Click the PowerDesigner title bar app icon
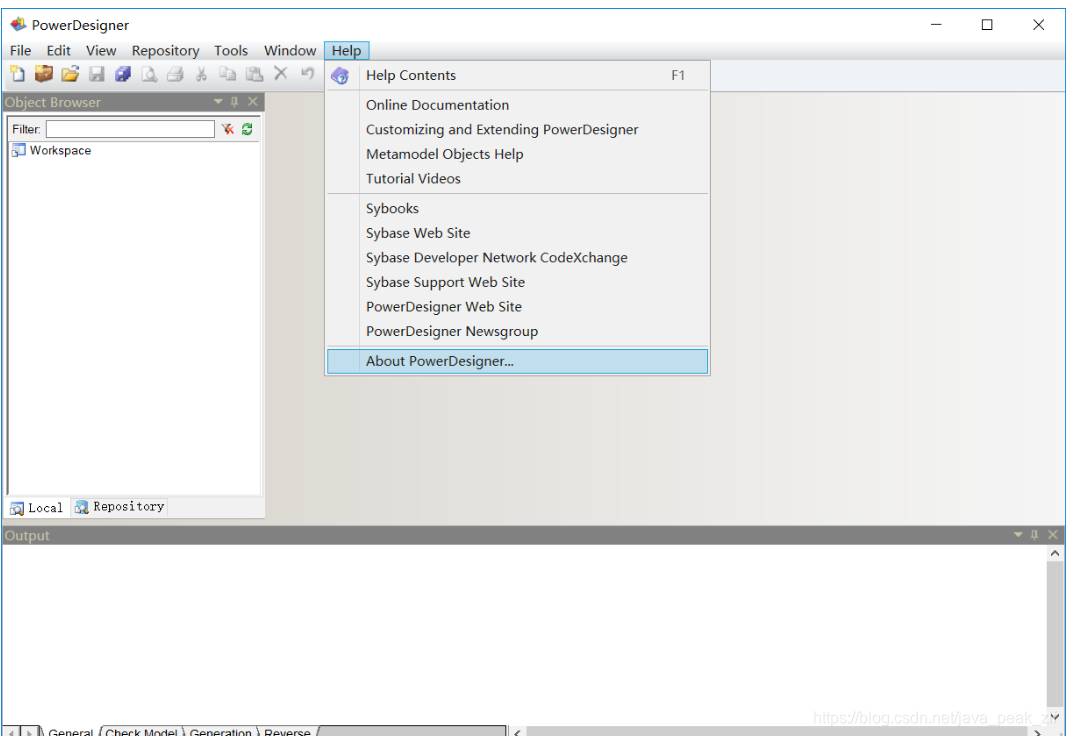The width and height of the screenshot is (1067, 736). [18, 25]
